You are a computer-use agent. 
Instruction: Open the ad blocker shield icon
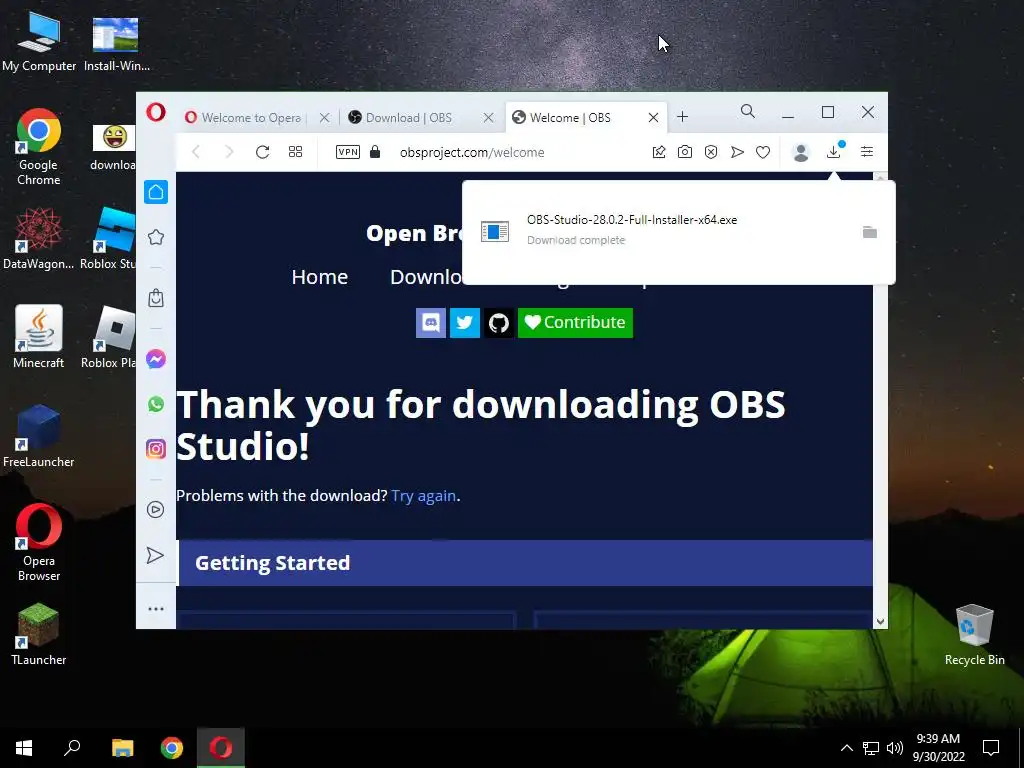tap(711, 152)
